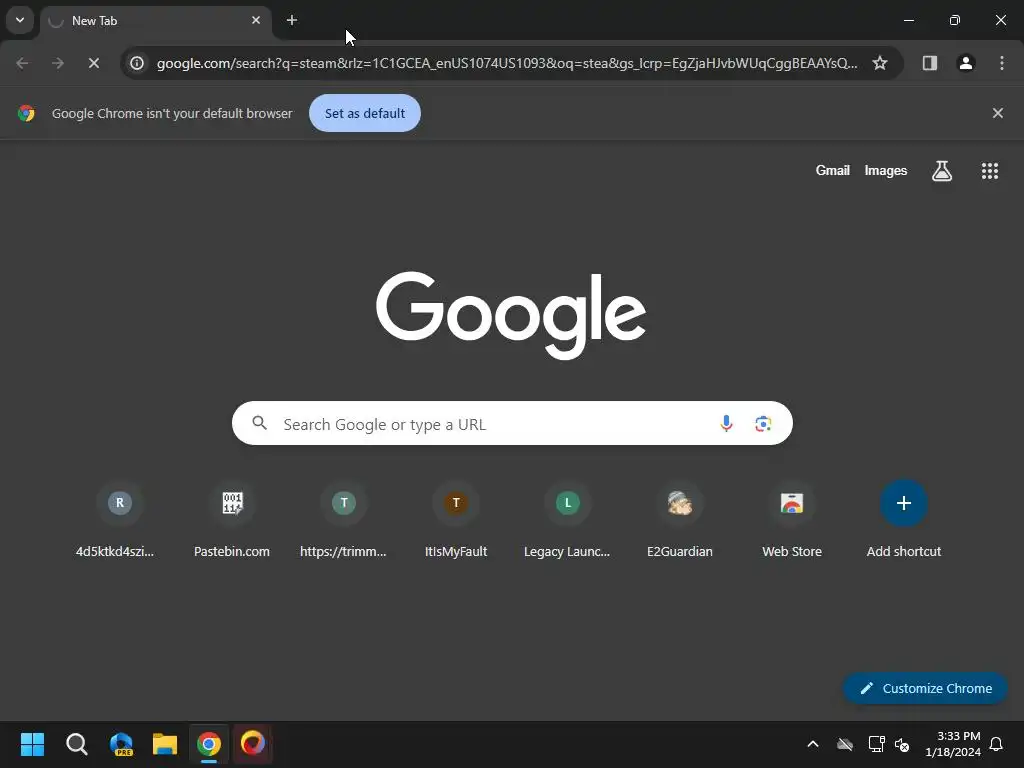The height and width of the screenshot is (768, 1024).
Task: Open the Chrome profile menu
Action: point(966,63)
